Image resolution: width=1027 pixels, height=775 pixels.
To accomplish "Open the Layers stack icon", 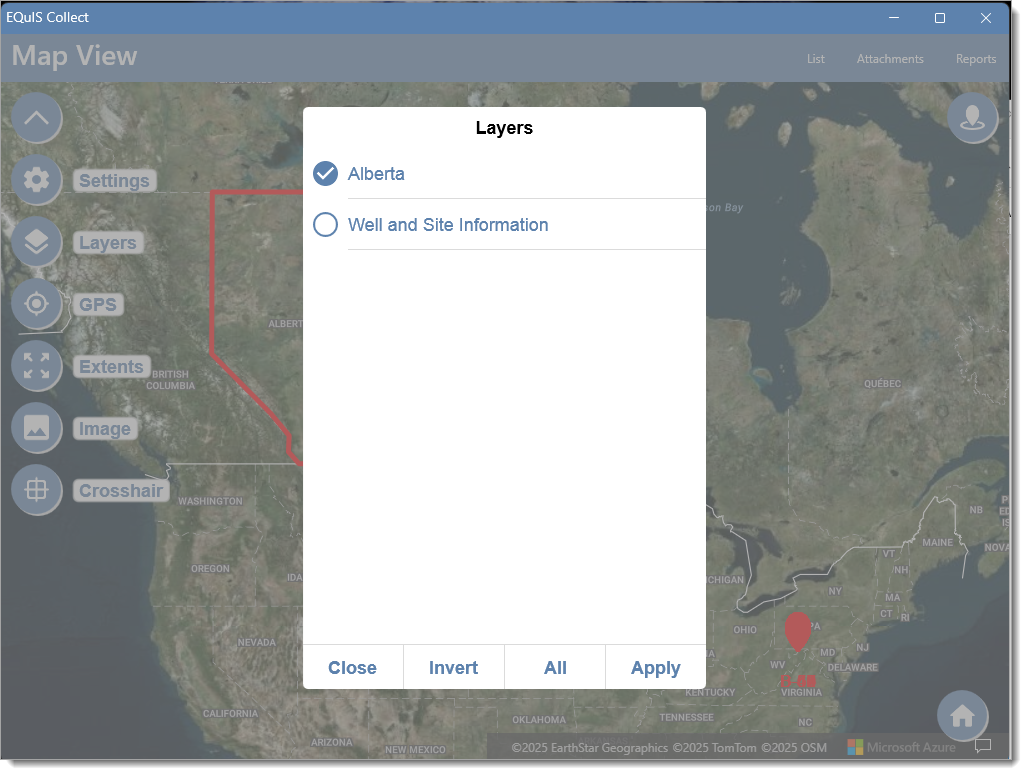I will click(37, 242).
